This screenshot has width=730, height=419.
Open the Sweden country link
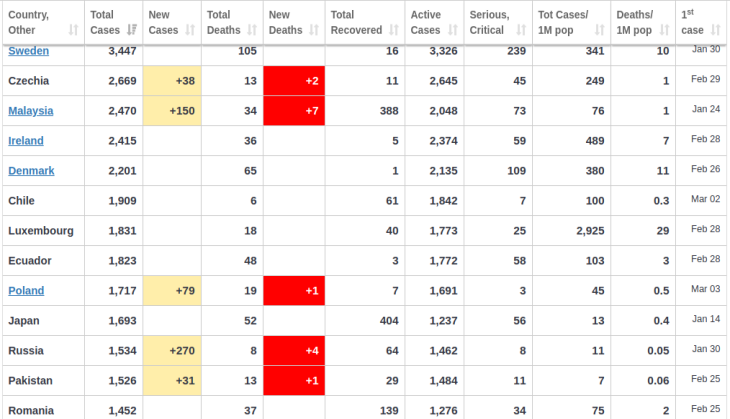pyautogui.click(x=28, y=51)
